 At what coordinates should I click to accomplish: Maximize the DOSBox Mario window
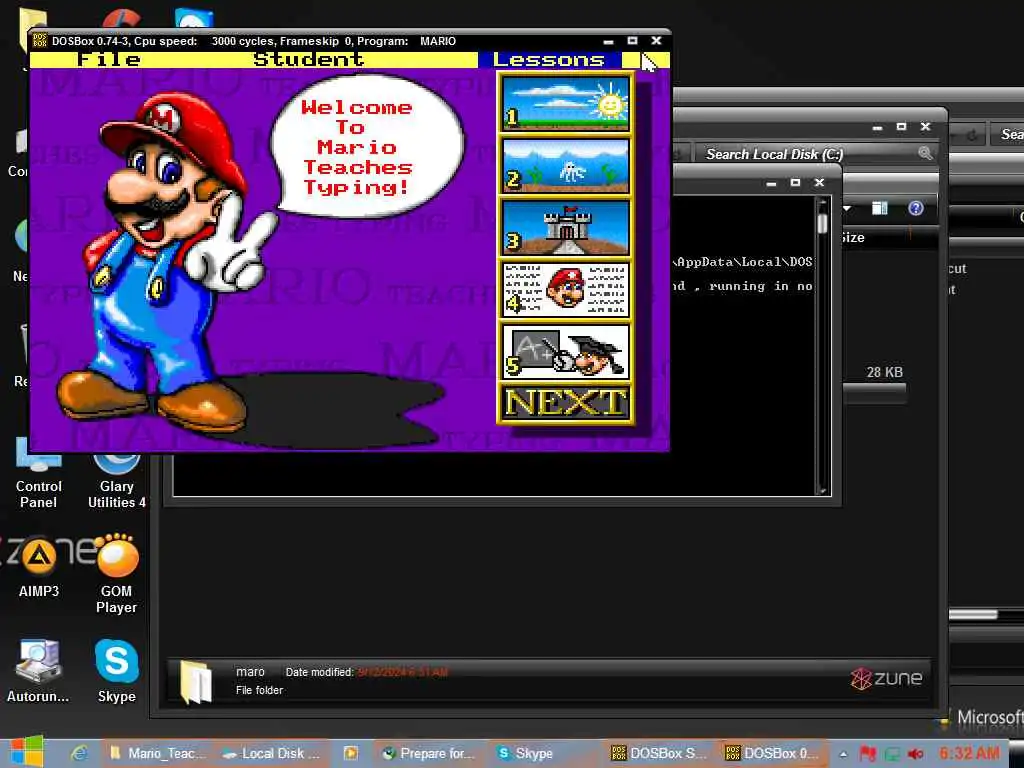[632, 40]
